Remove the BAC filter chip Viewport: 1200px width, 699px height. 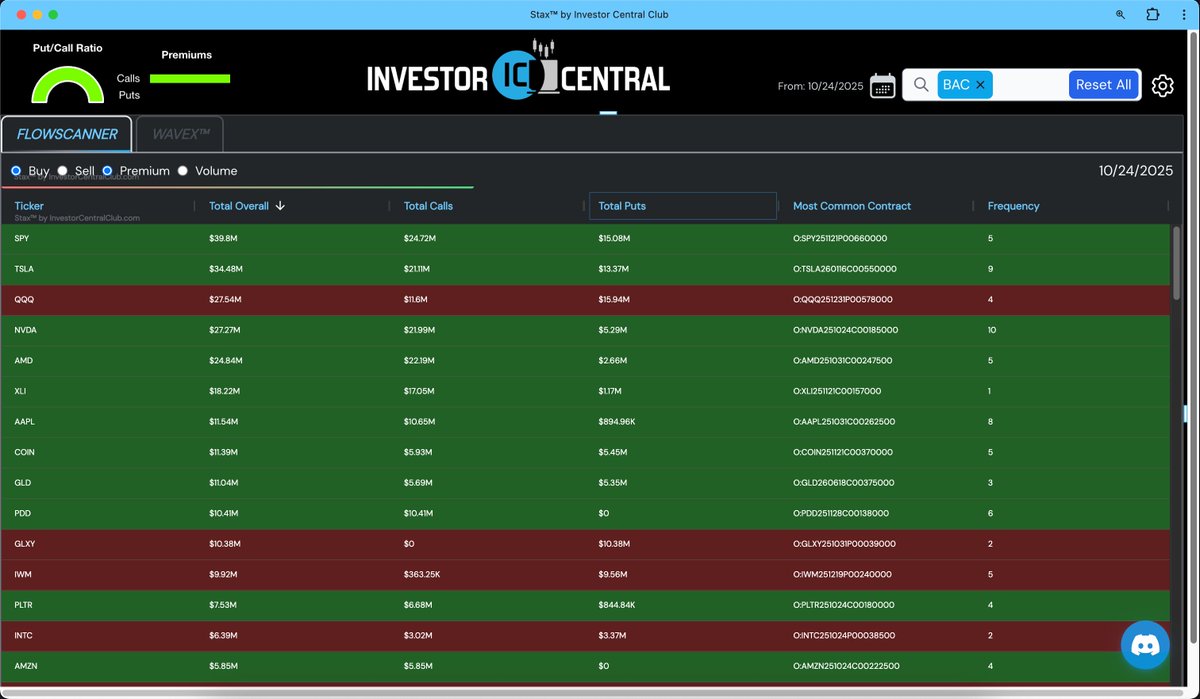(x=980, y=85)
